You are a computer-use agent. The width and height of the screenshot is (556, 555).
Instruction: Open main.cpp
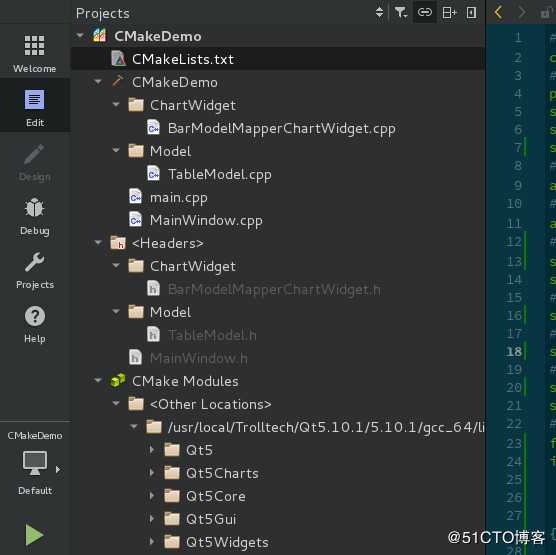(x=178, y=198)
